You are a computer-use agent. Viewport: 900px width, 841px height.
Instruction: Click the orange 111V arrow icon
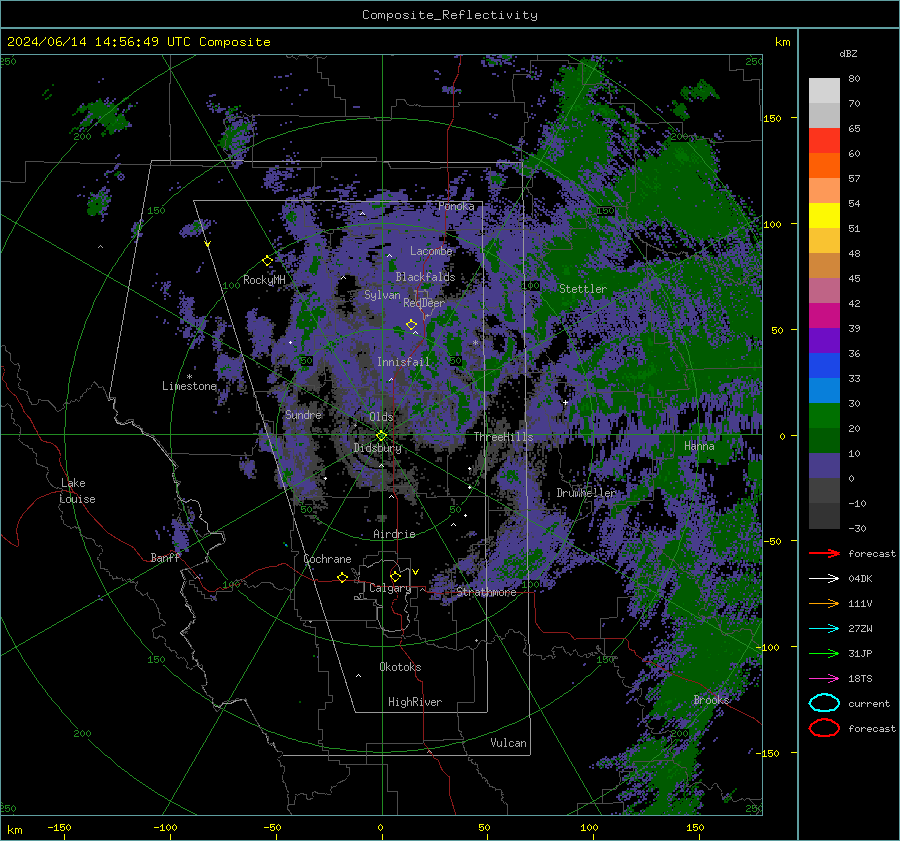(x=824, y=603)
